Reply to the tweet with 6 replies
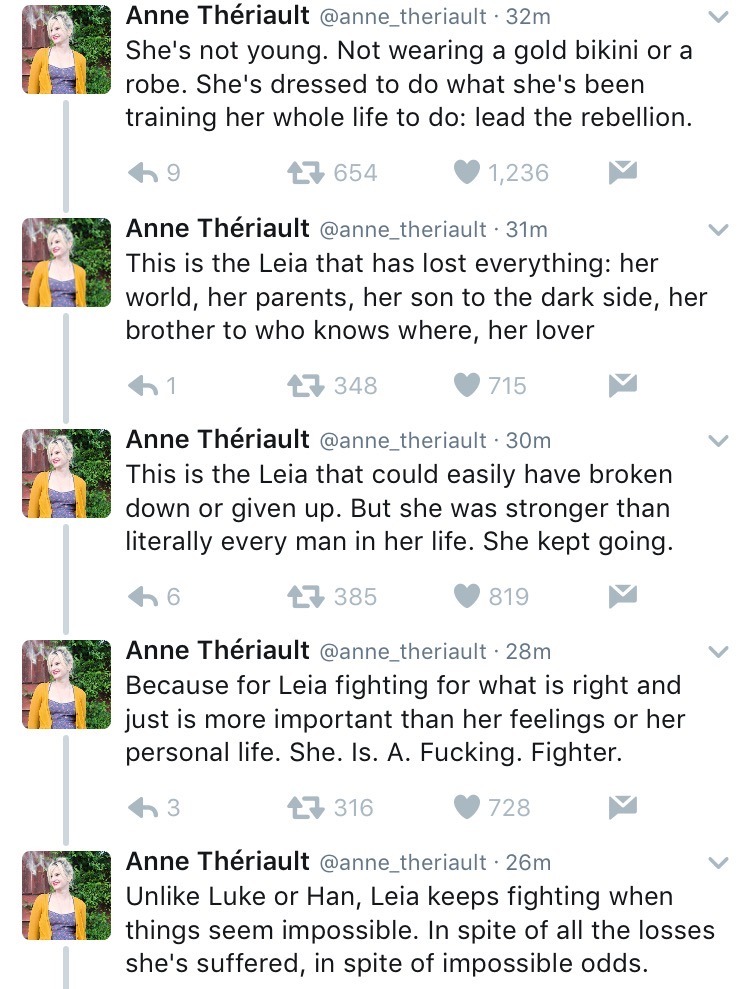 [x=144, y=597]
